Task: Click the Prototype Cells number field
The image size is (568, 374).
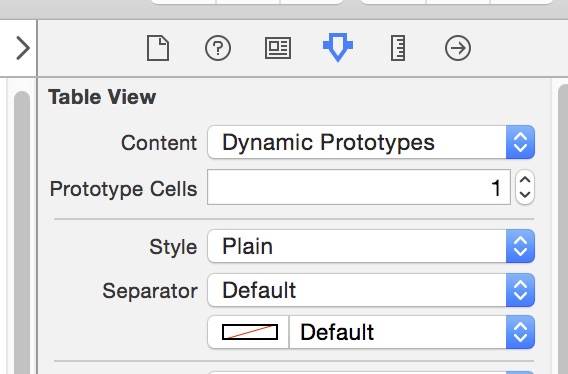Action: (x=359, y=187)
